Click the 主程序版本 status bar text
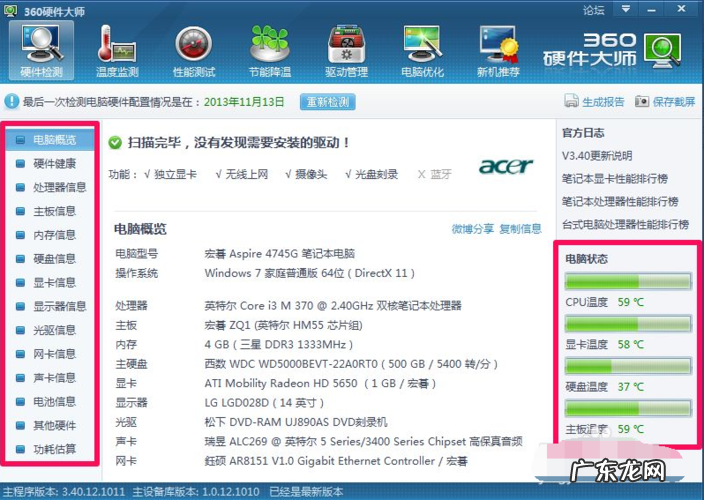 pos(64,492)
